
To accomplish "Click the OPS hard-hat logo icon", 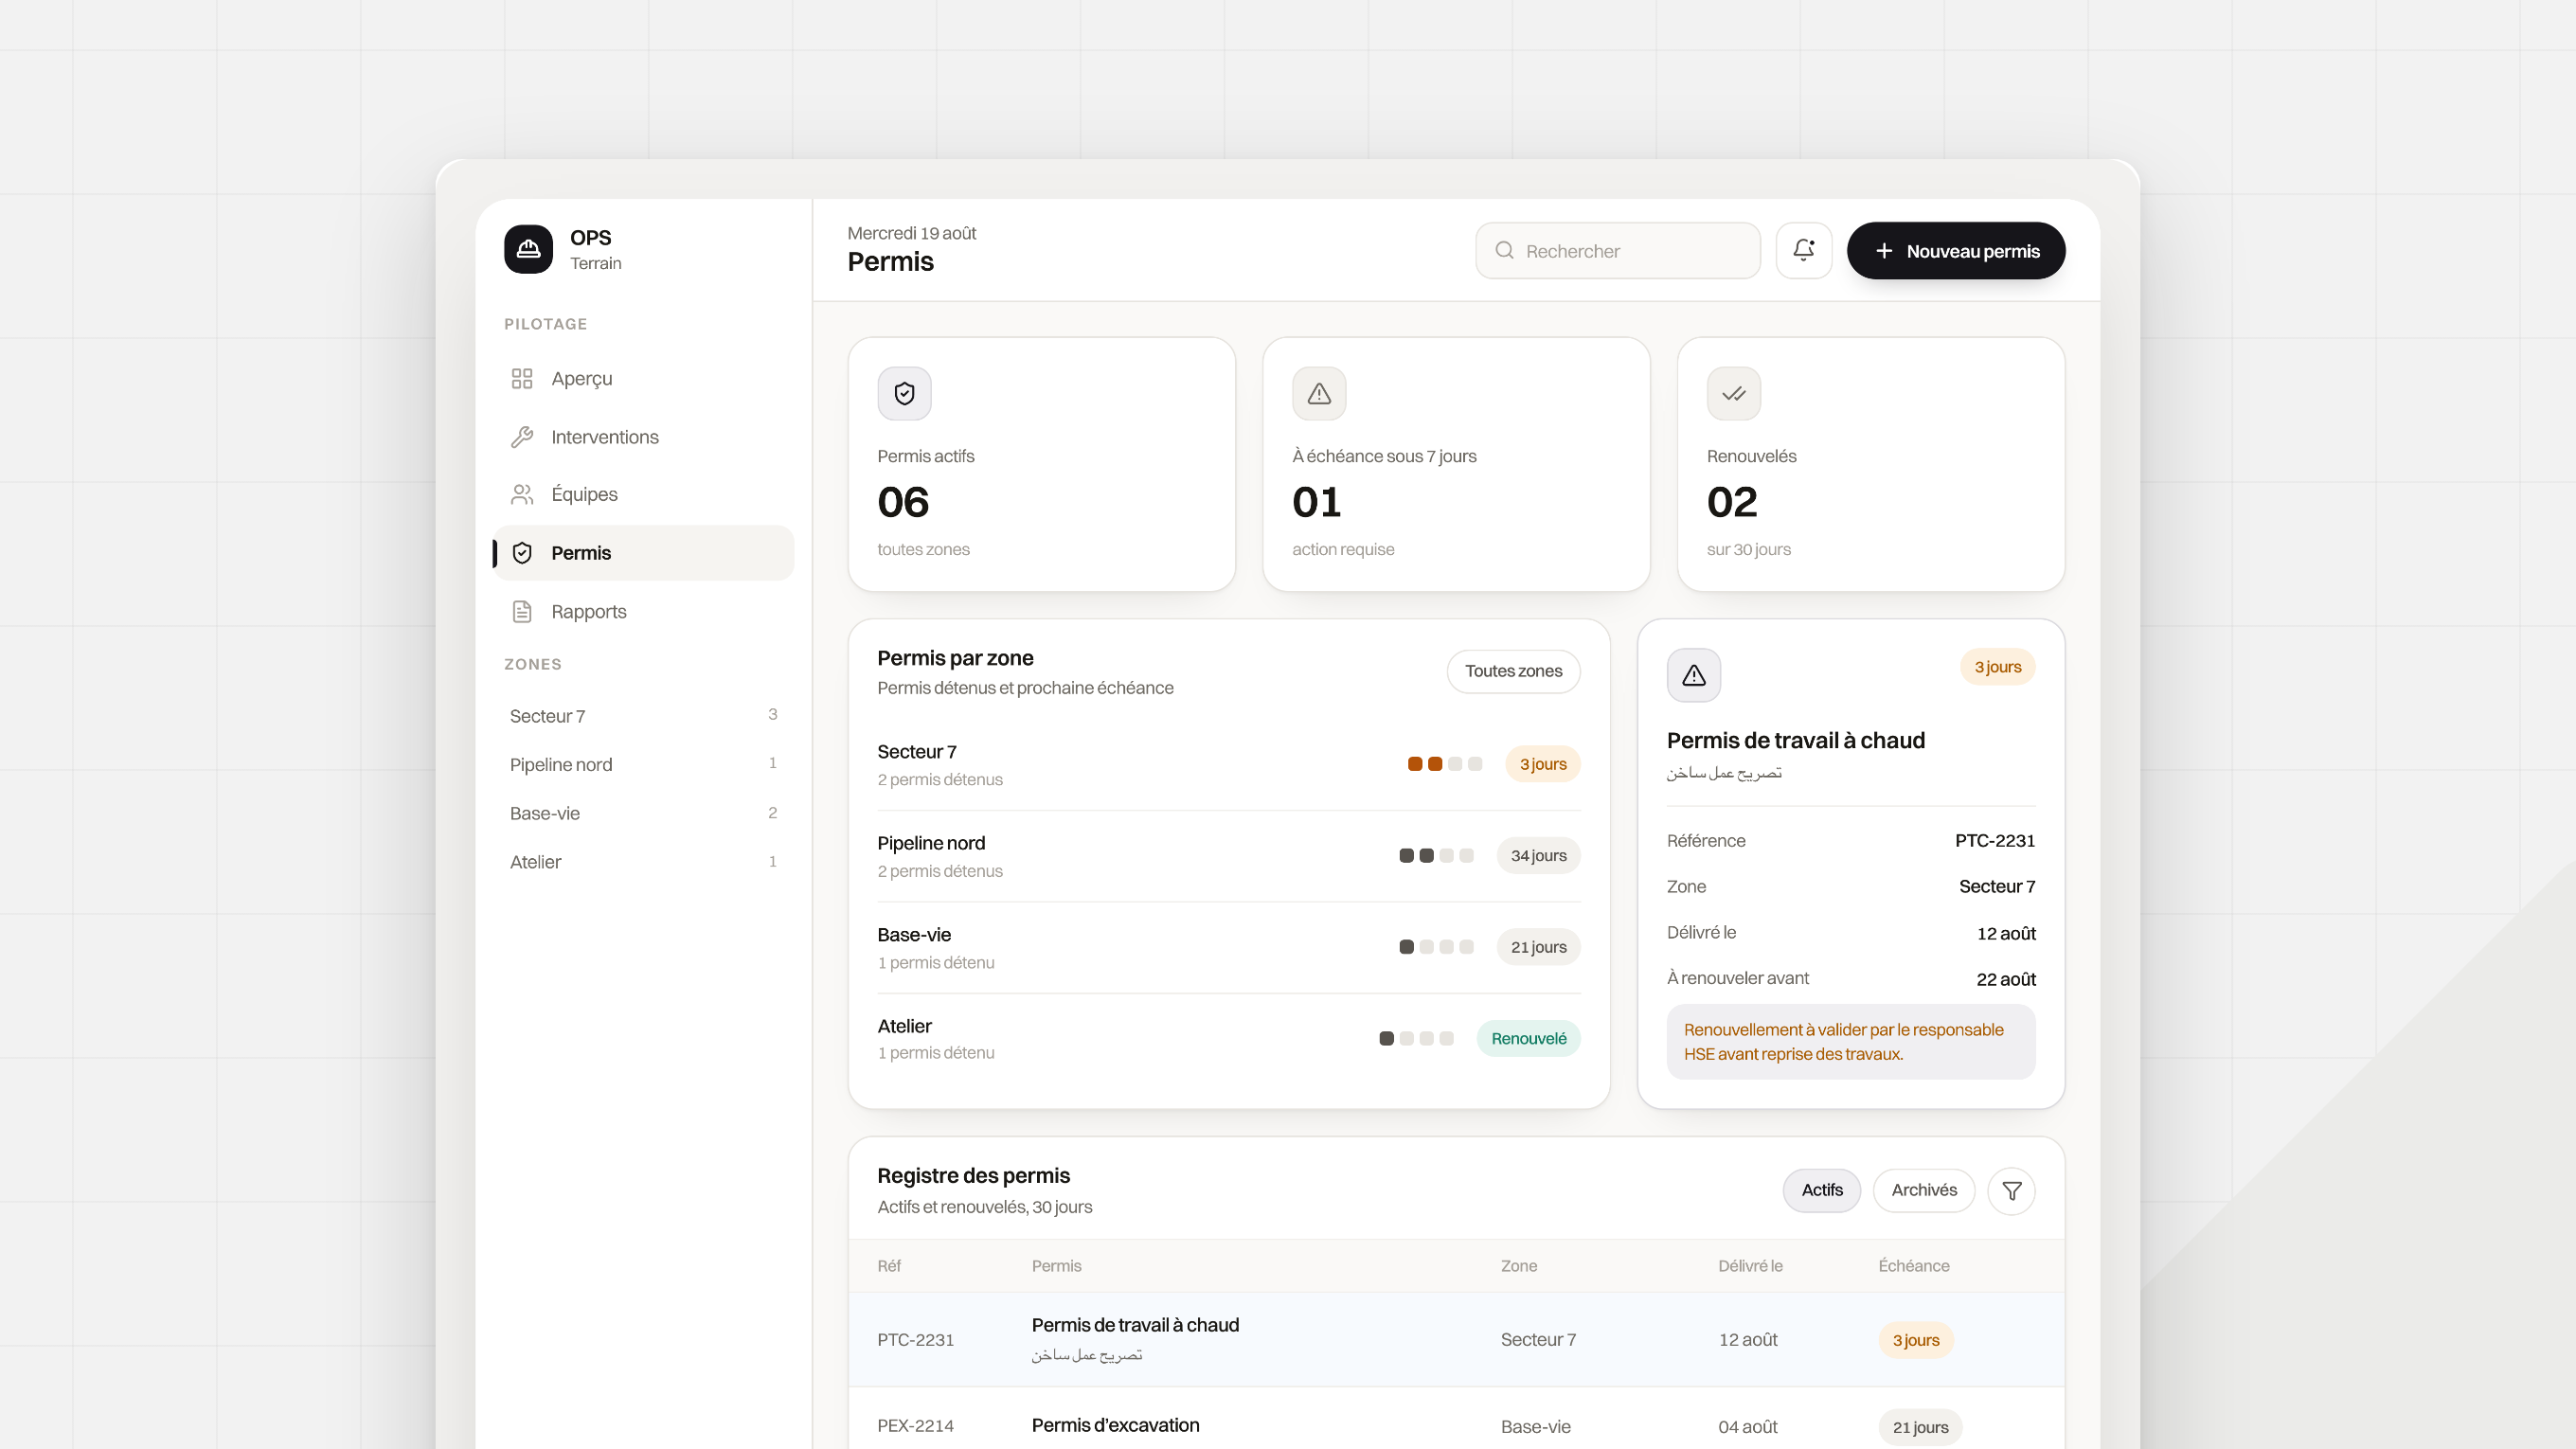I will [528, 249].
